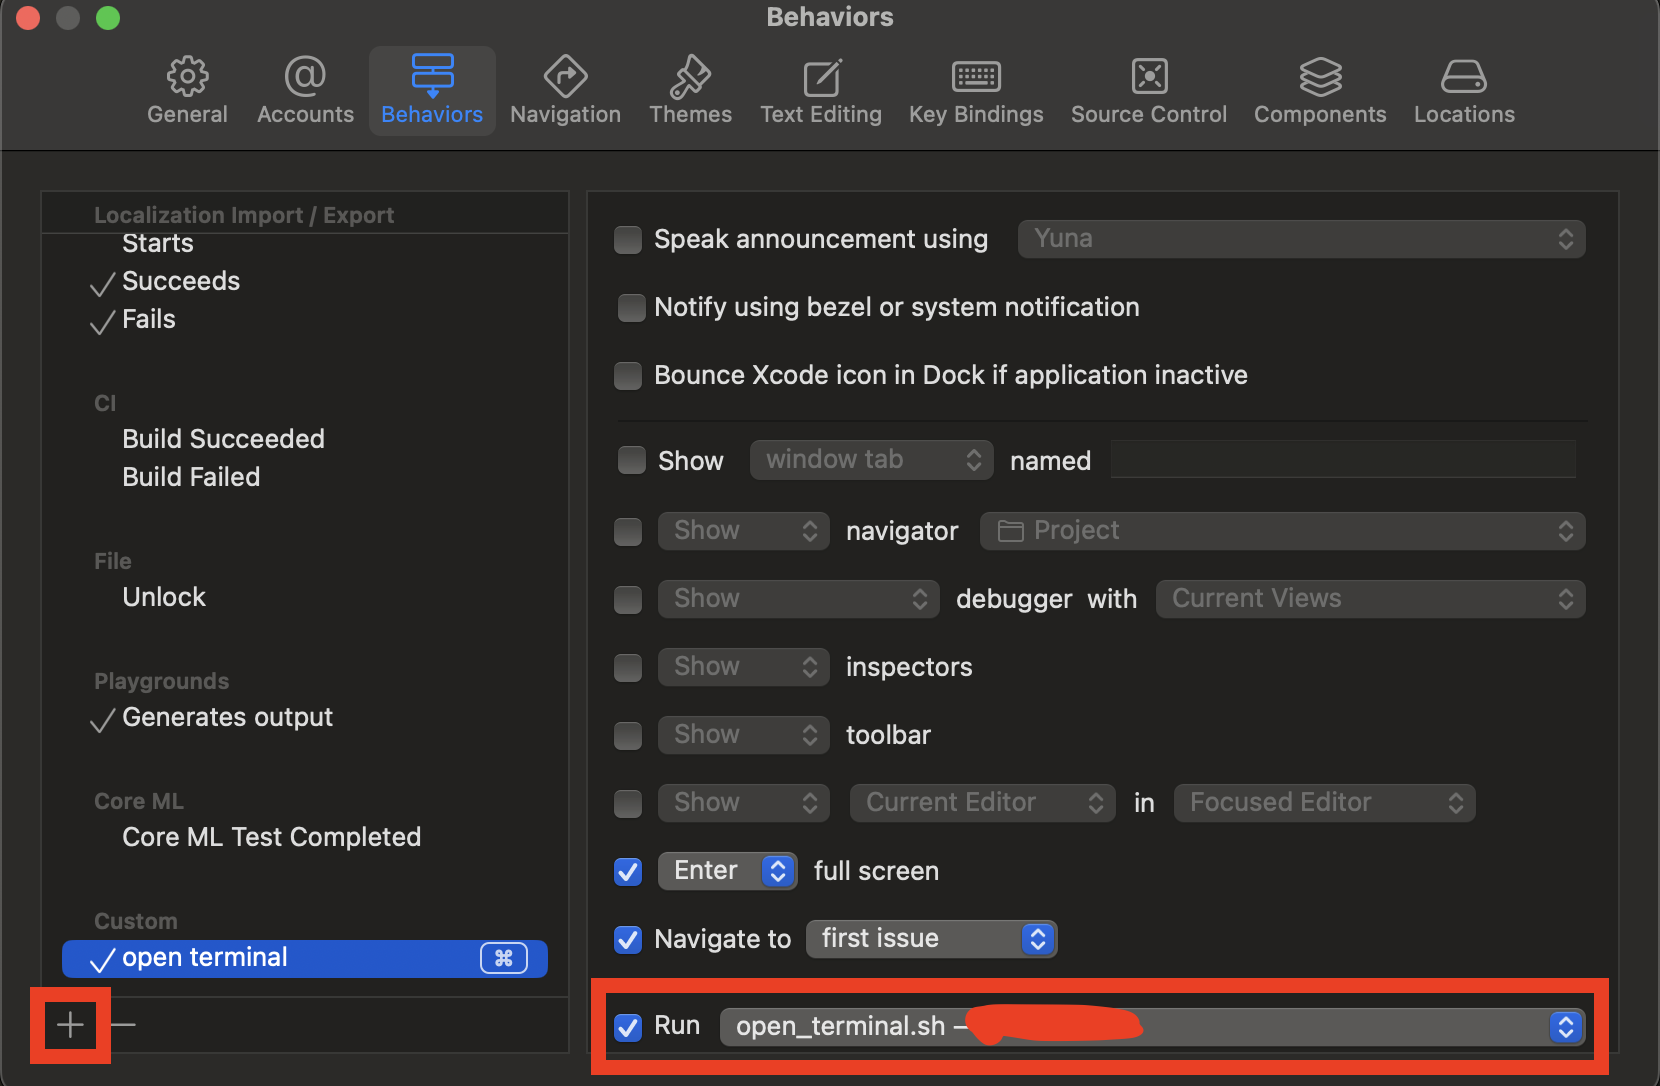Click the command key shortcut badge on open terminal

pyautogui.click(x=504, y=958)
